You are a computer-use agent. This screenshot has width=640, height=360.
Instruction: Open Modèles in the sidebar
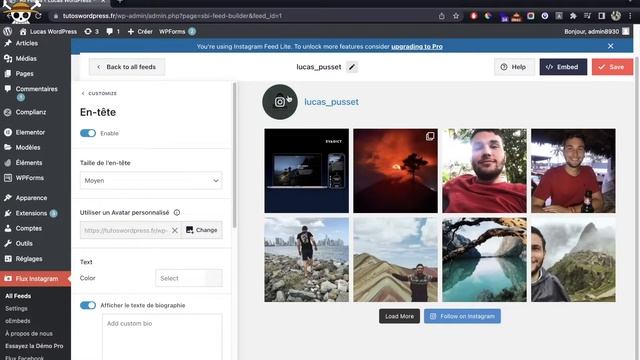28,147
